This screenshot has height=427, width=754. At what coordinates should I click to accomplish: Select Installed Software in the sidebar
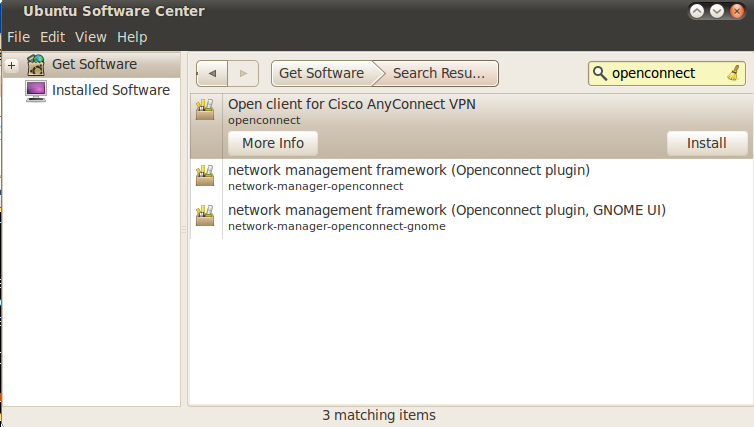tap(111, 90)
